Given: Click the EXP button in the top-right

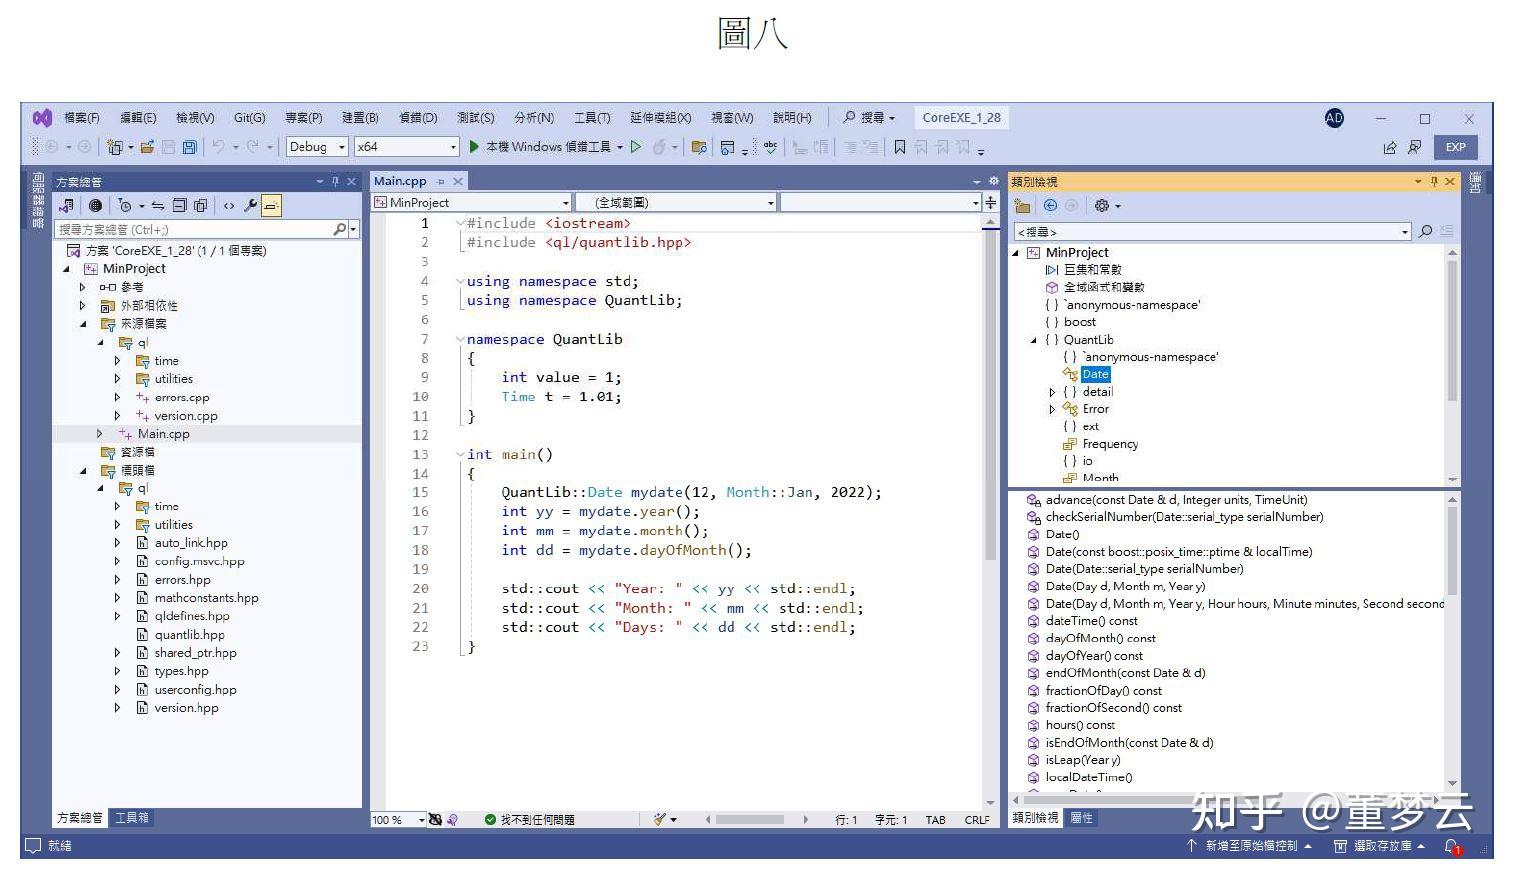Looking at the screenshot, I should point(1455,147).
